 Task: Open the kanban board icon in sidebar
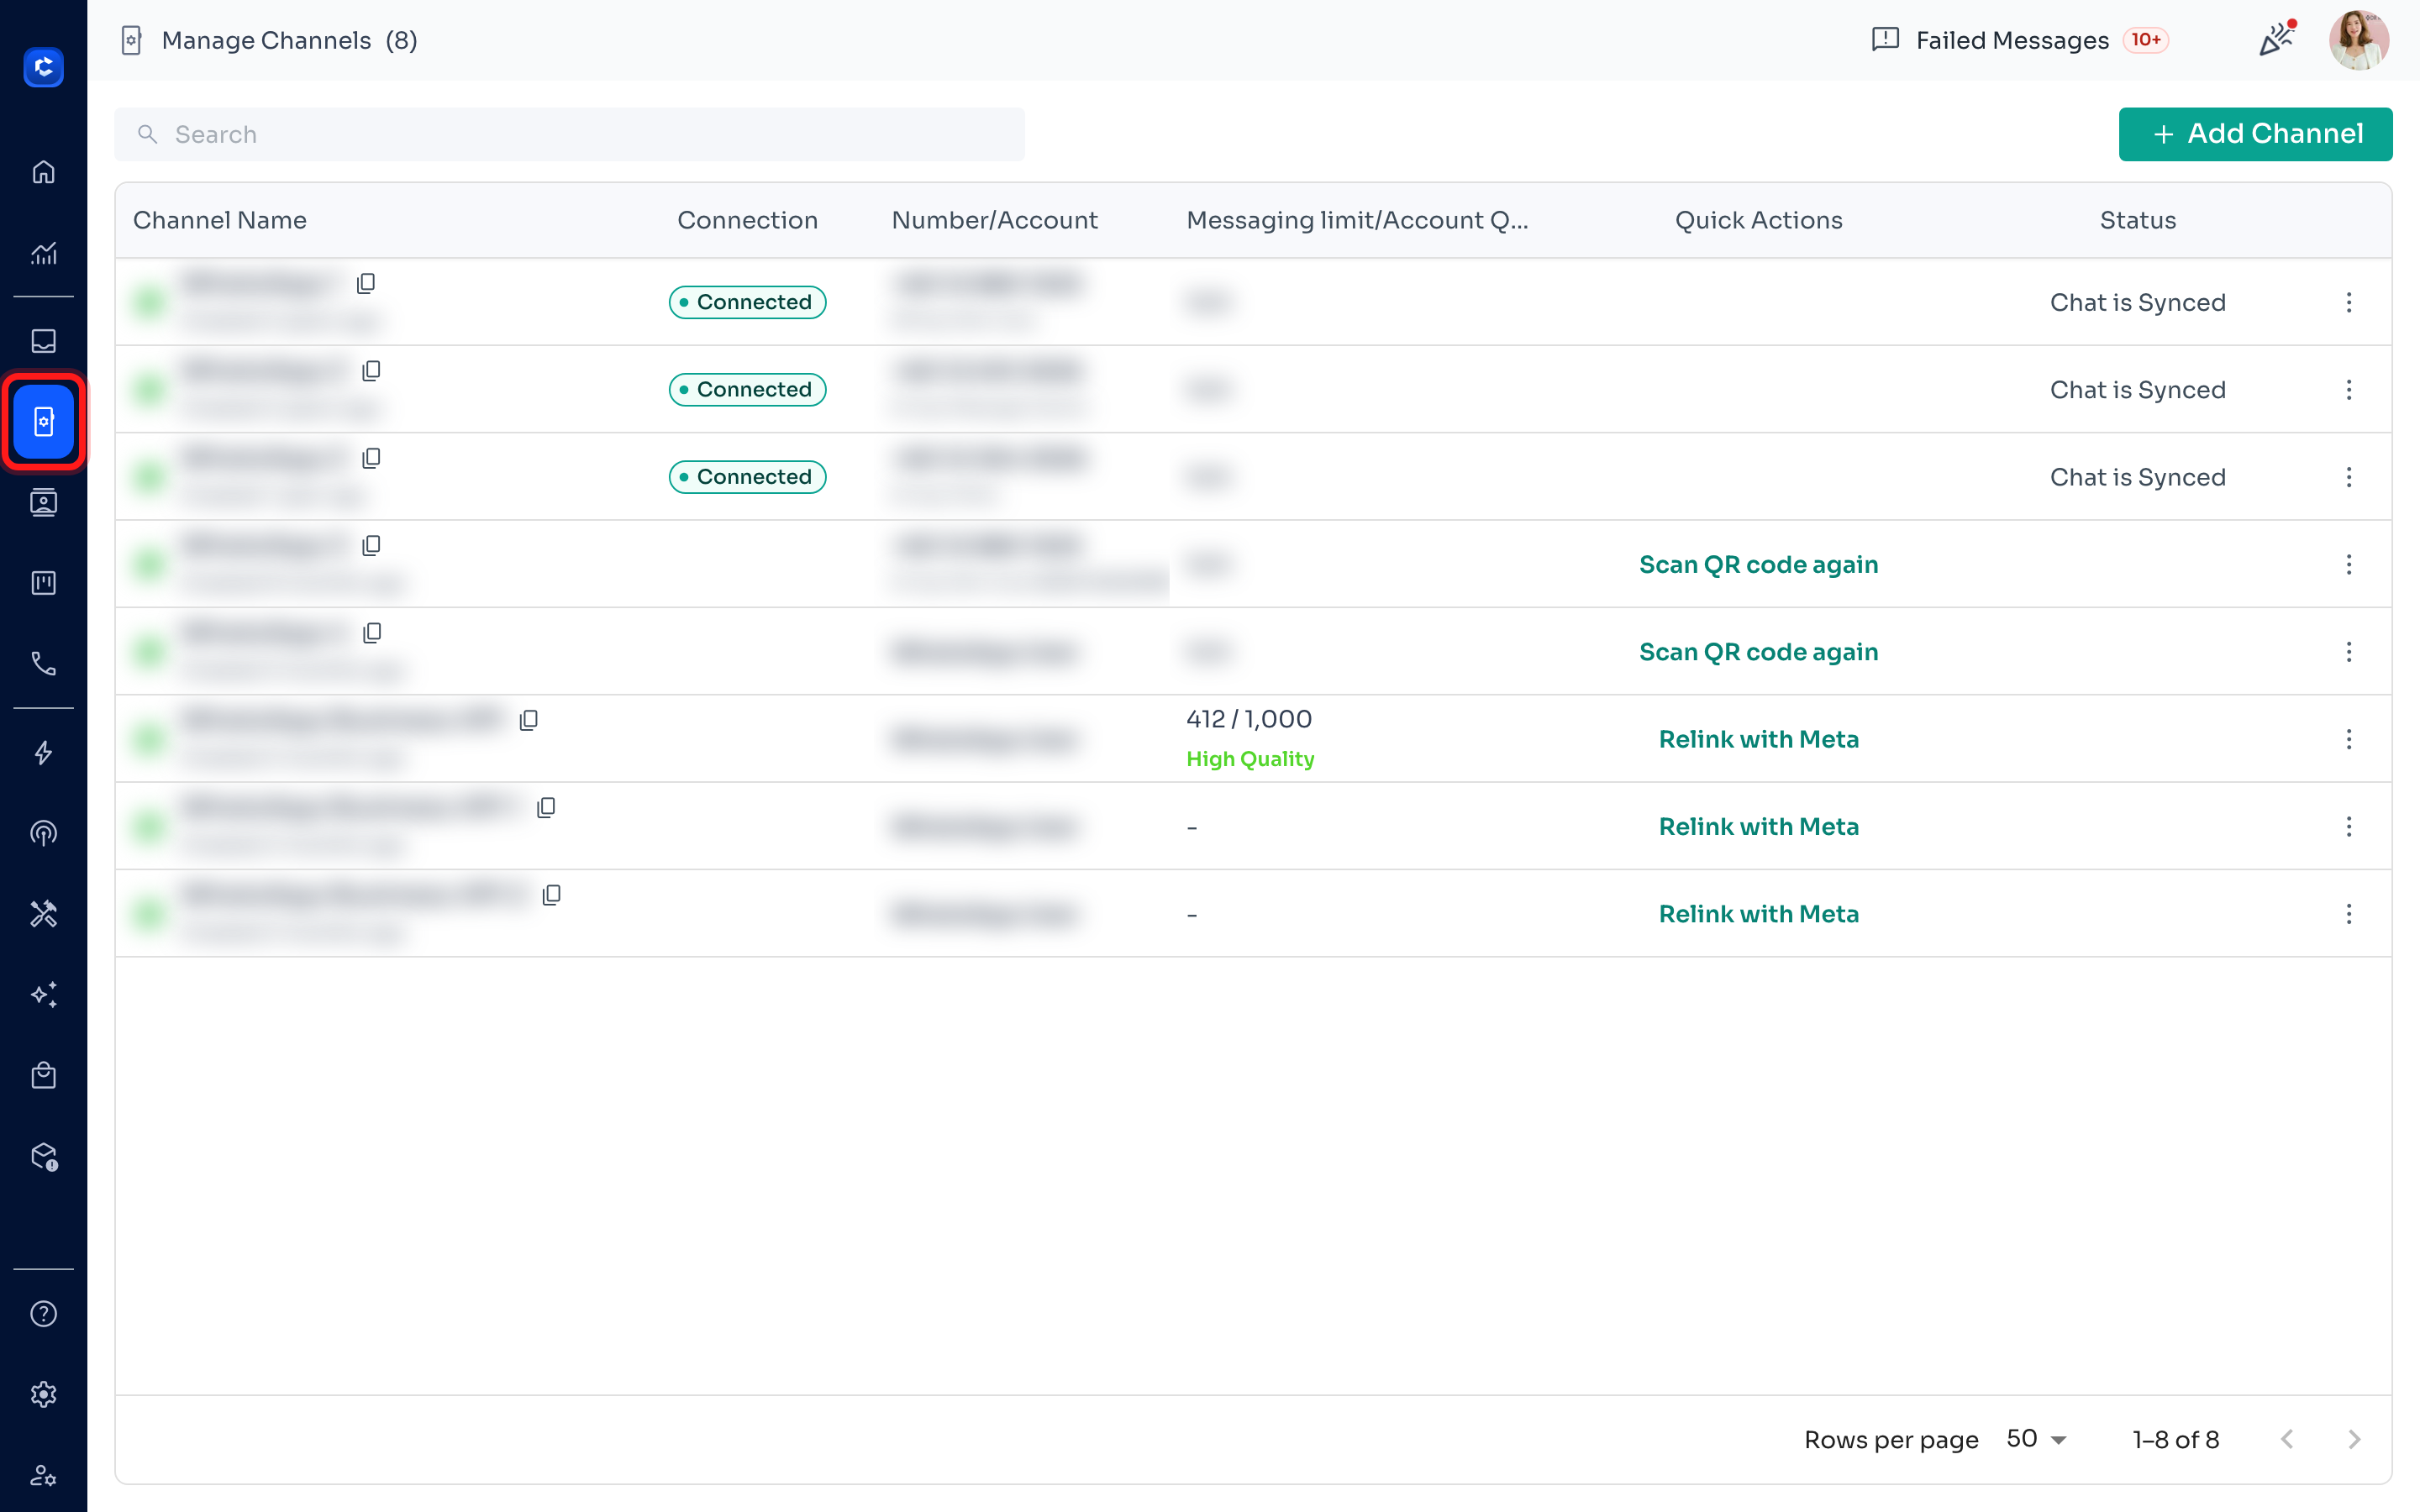[x=43, y=583]
